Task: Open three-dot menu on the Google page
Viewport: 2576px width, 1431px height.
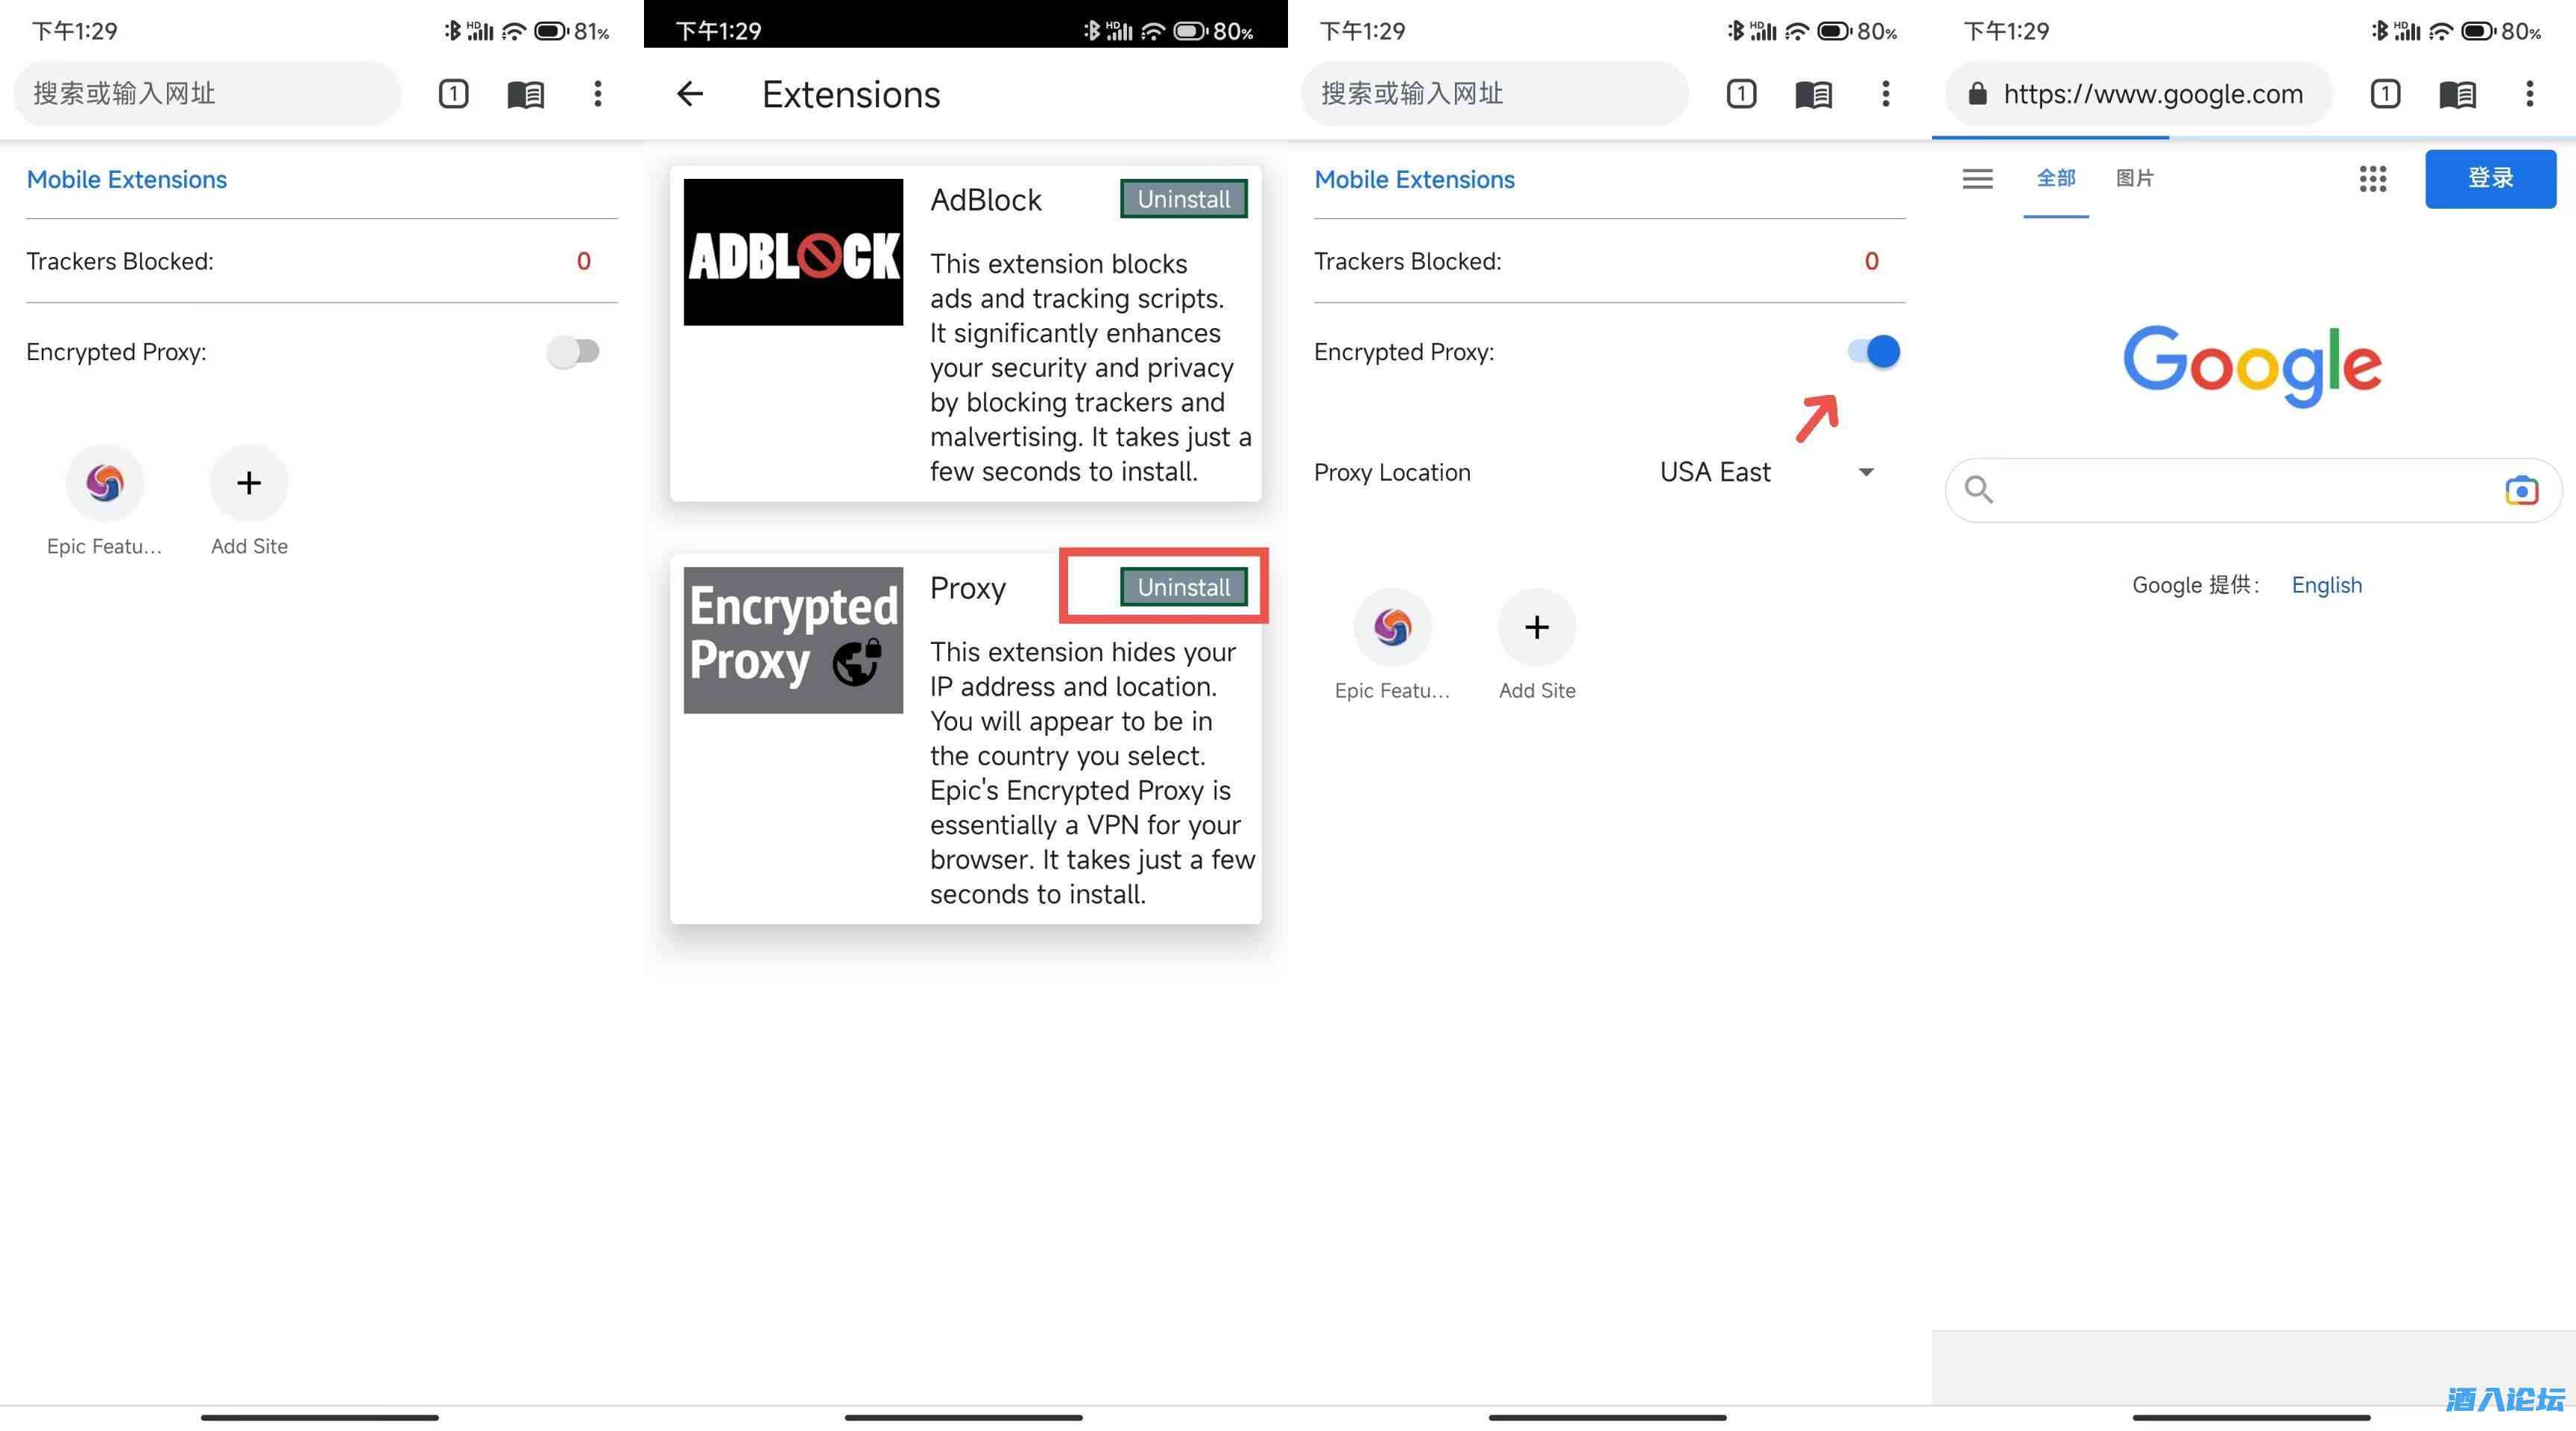Action: pos(2529,94)
